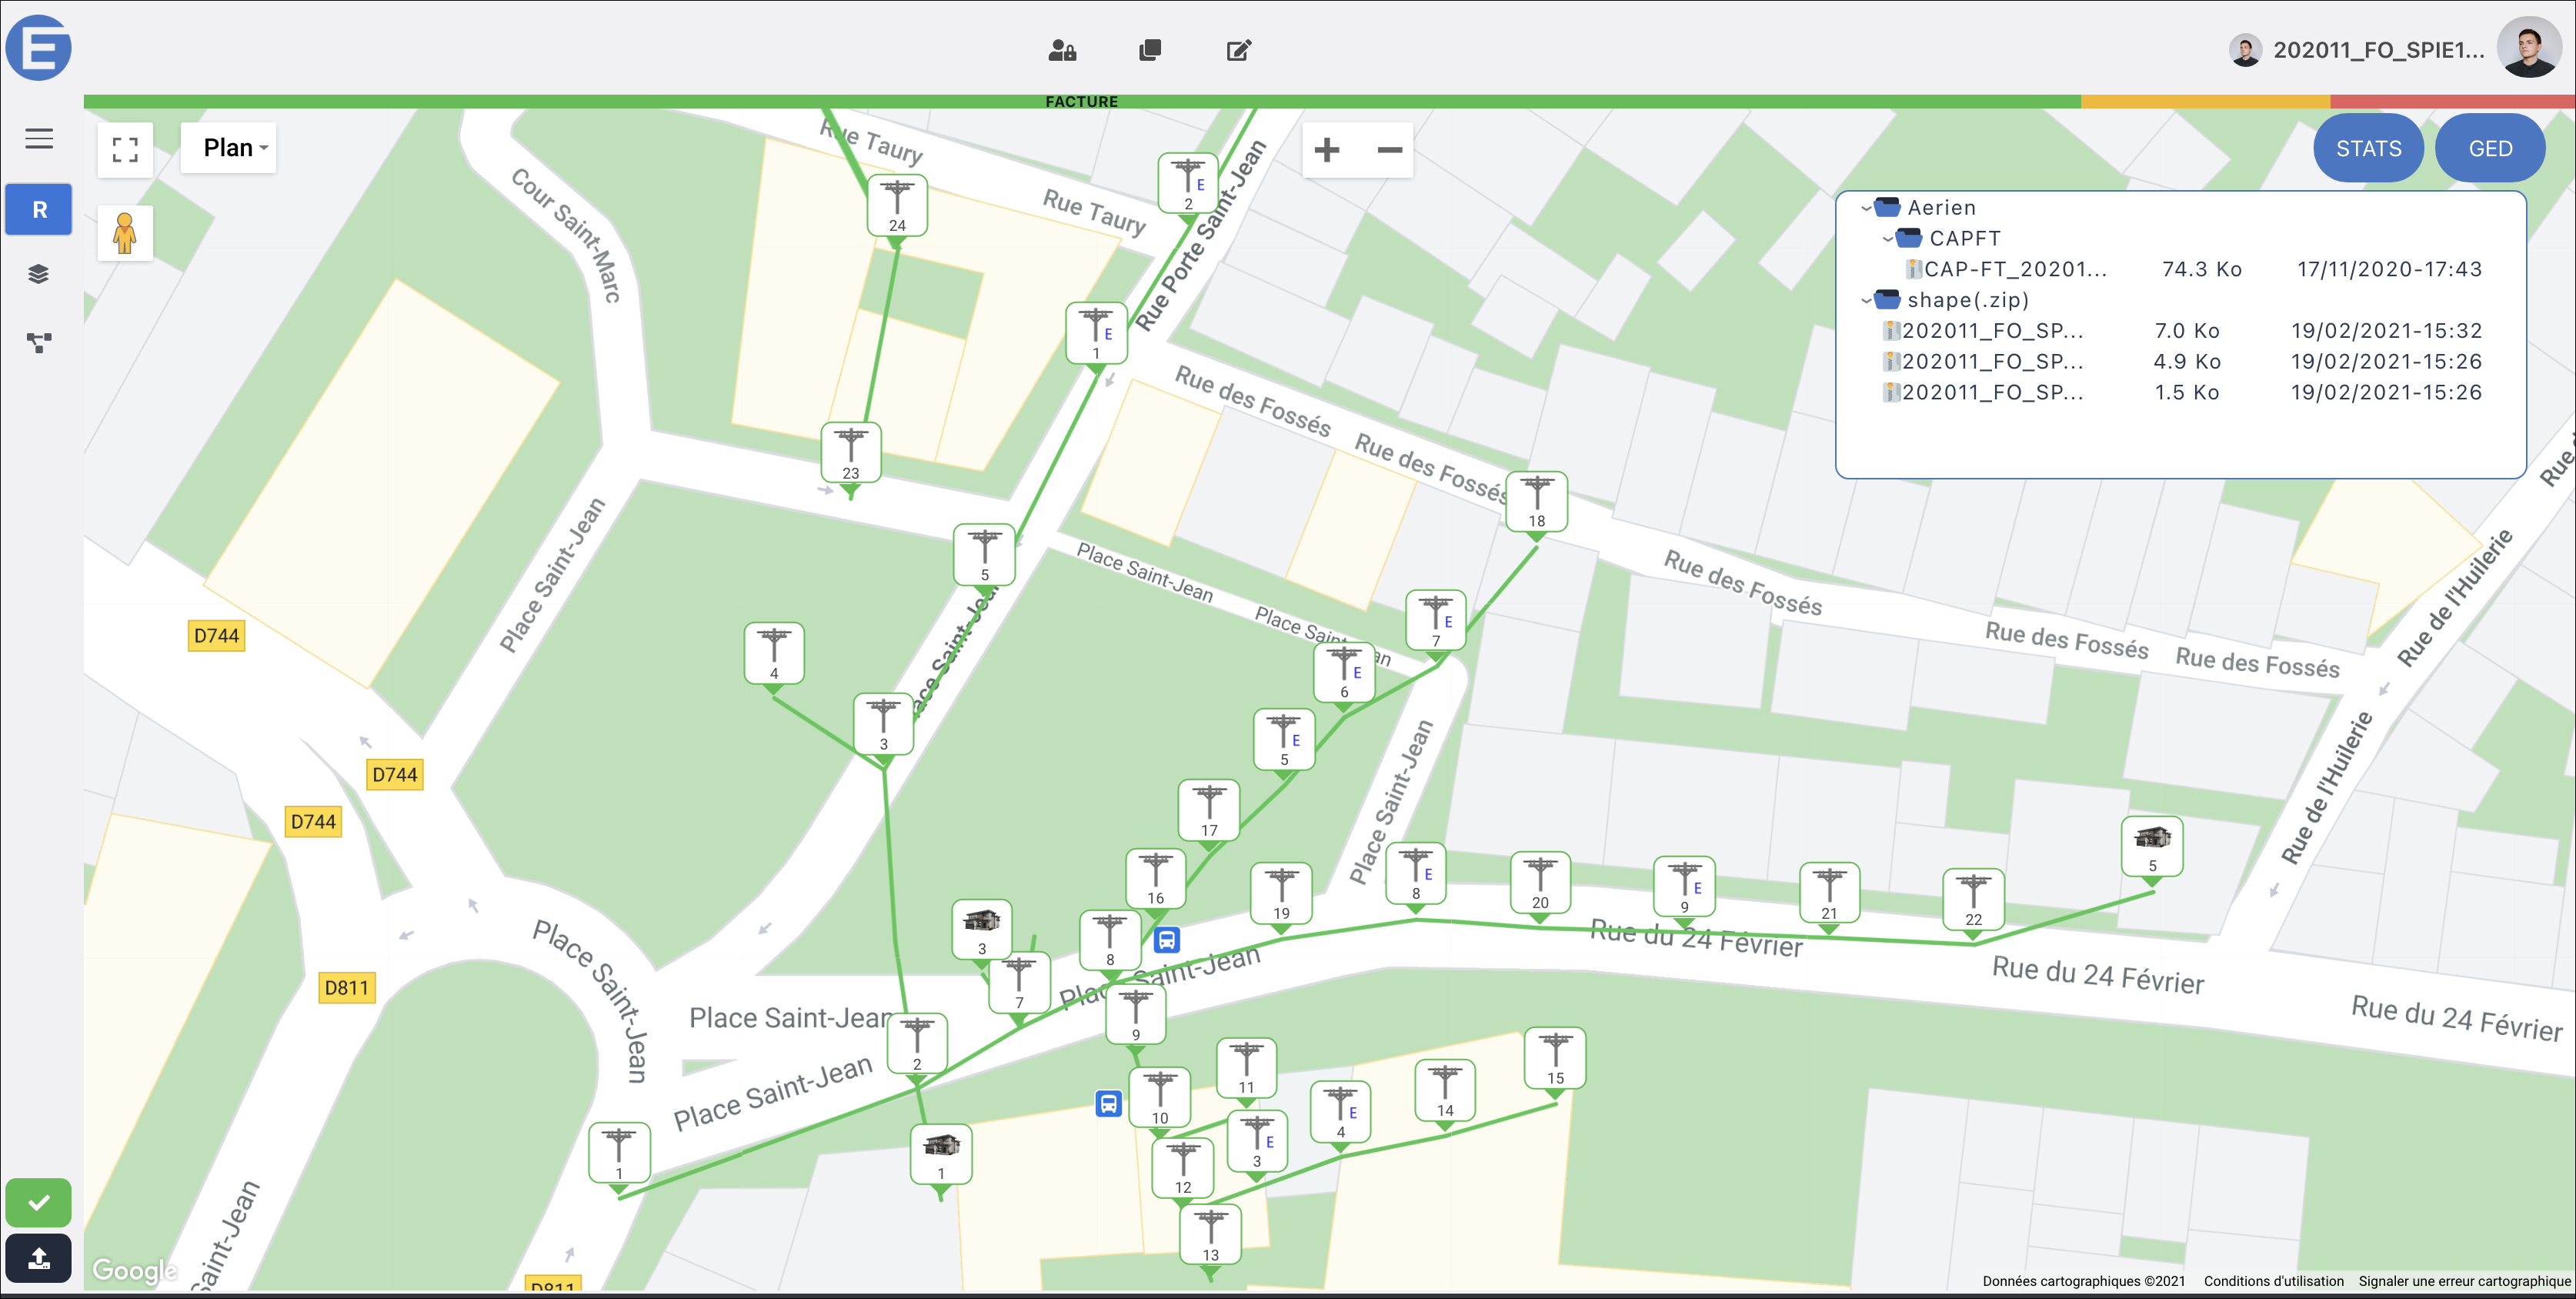Collapse the Aerien folder
The height and width of the screenshot is (1299, 2576).
point(1866,208)
